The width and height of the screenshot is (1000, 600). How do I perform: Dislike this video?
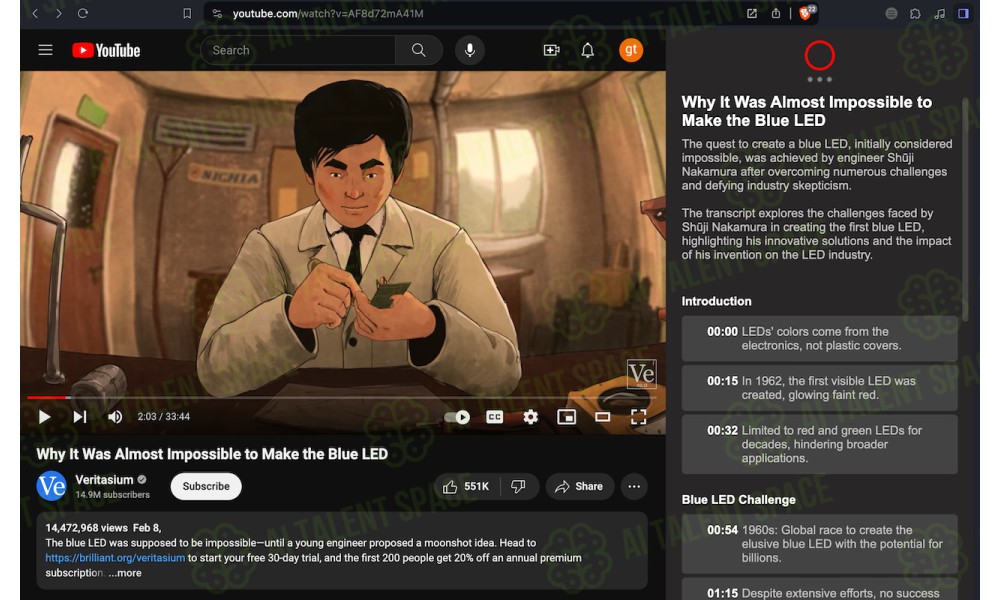(518, 487)
